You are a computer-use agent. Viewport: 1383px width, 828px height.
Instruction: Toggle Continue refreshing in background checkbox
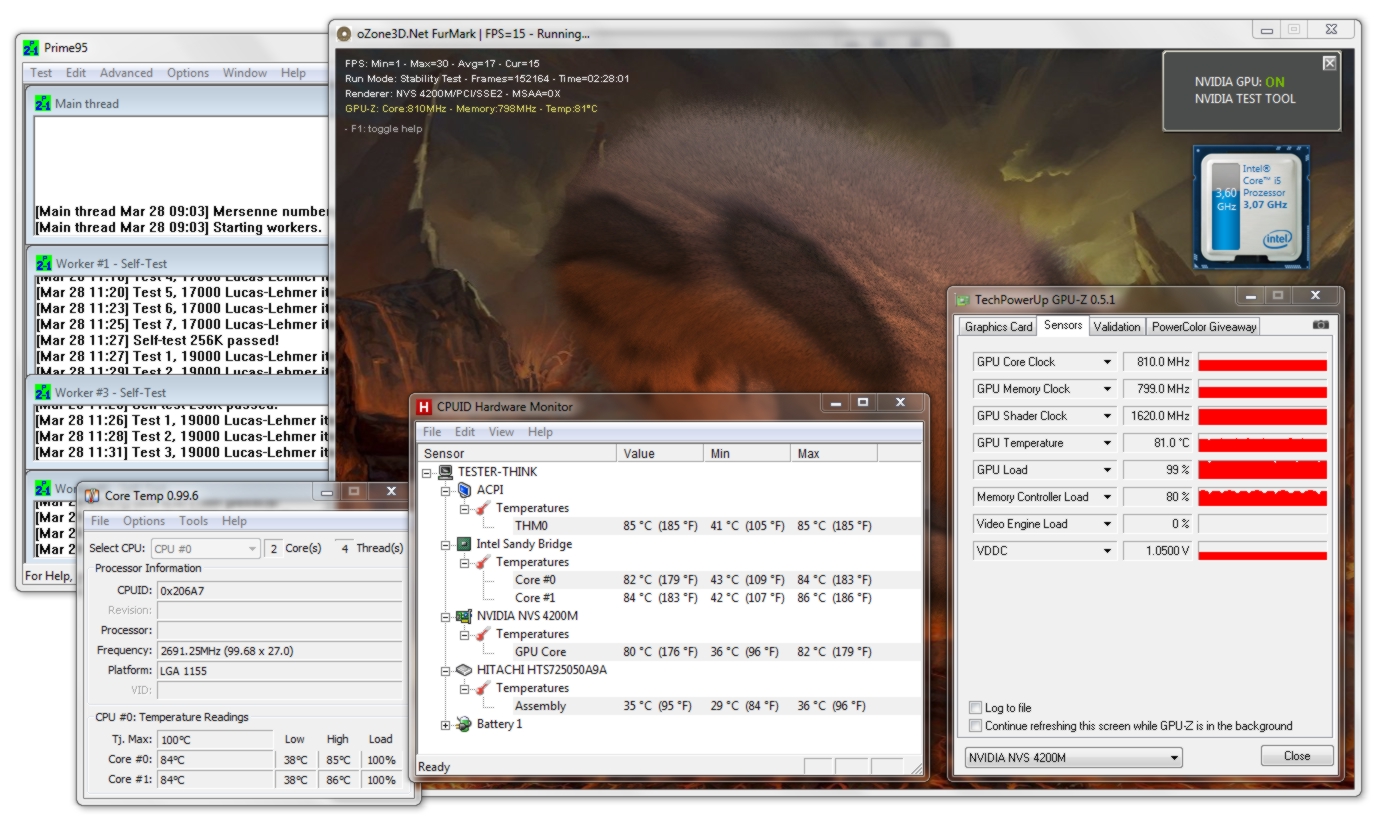[976, 726]
